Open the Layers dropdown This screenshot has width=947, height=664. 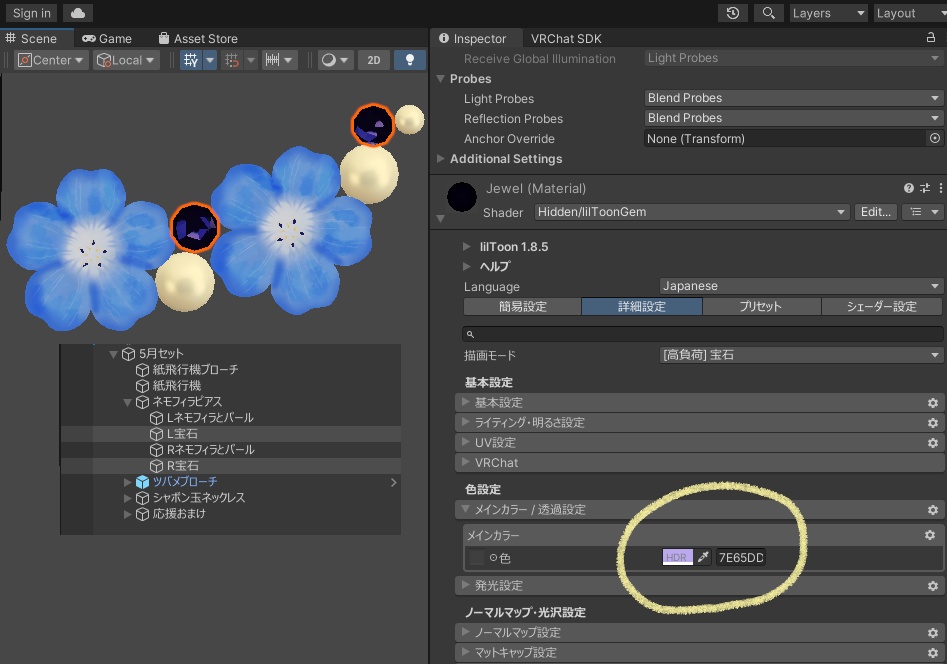click(x=828, y=13)
